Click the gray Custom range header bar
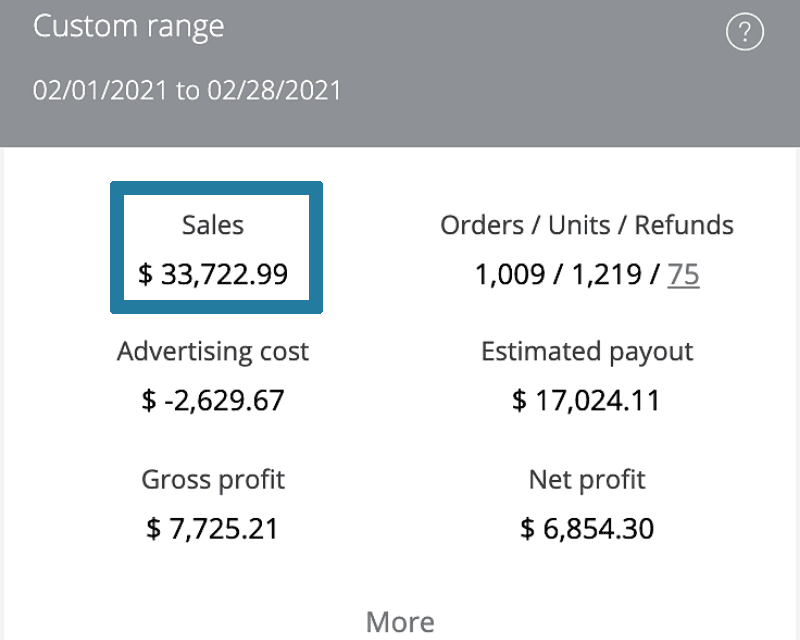 click(400, 73)
